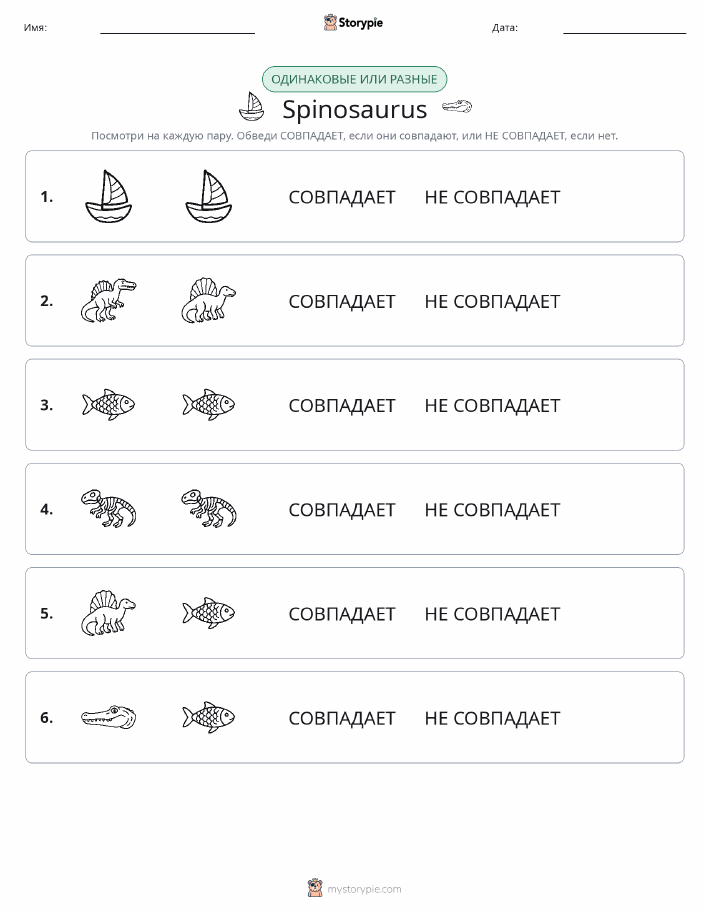Viewport: 709px width, 917px height.
Task: Click the left fish in row 3
Action: (109, 405)
